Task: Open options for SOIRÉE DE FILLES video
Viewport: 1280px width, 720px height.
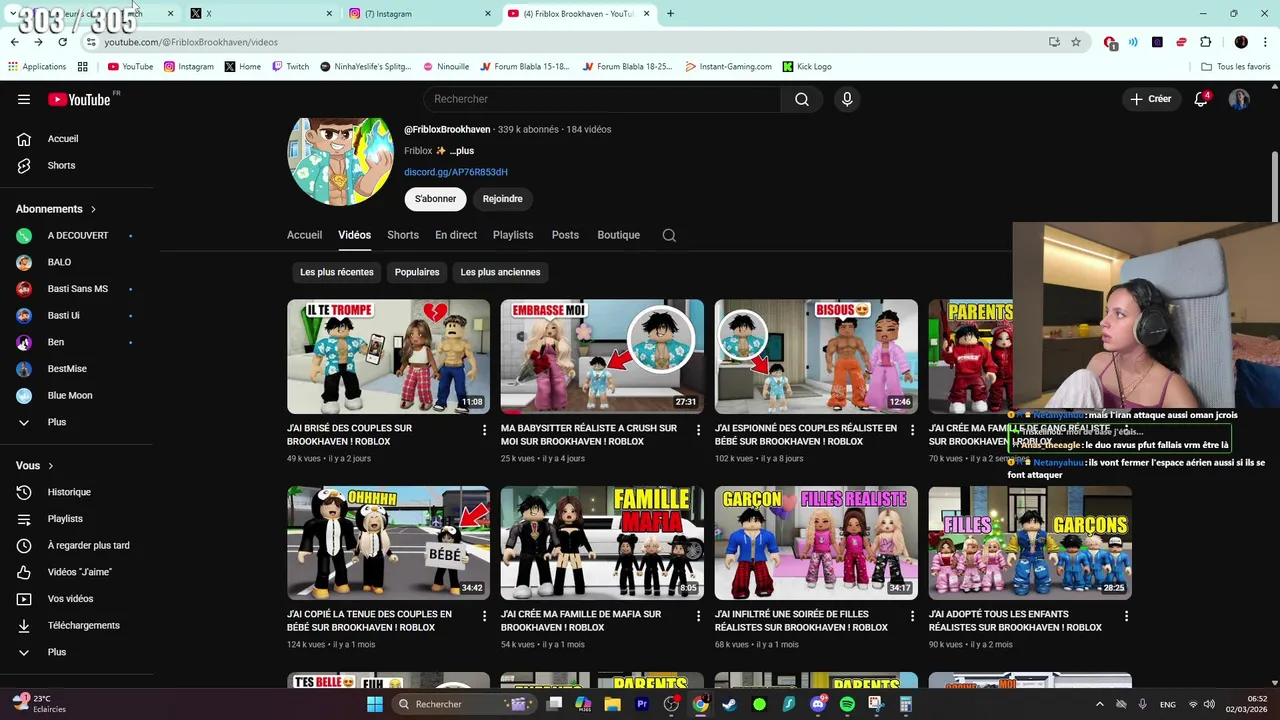Action: pos(912,616)
